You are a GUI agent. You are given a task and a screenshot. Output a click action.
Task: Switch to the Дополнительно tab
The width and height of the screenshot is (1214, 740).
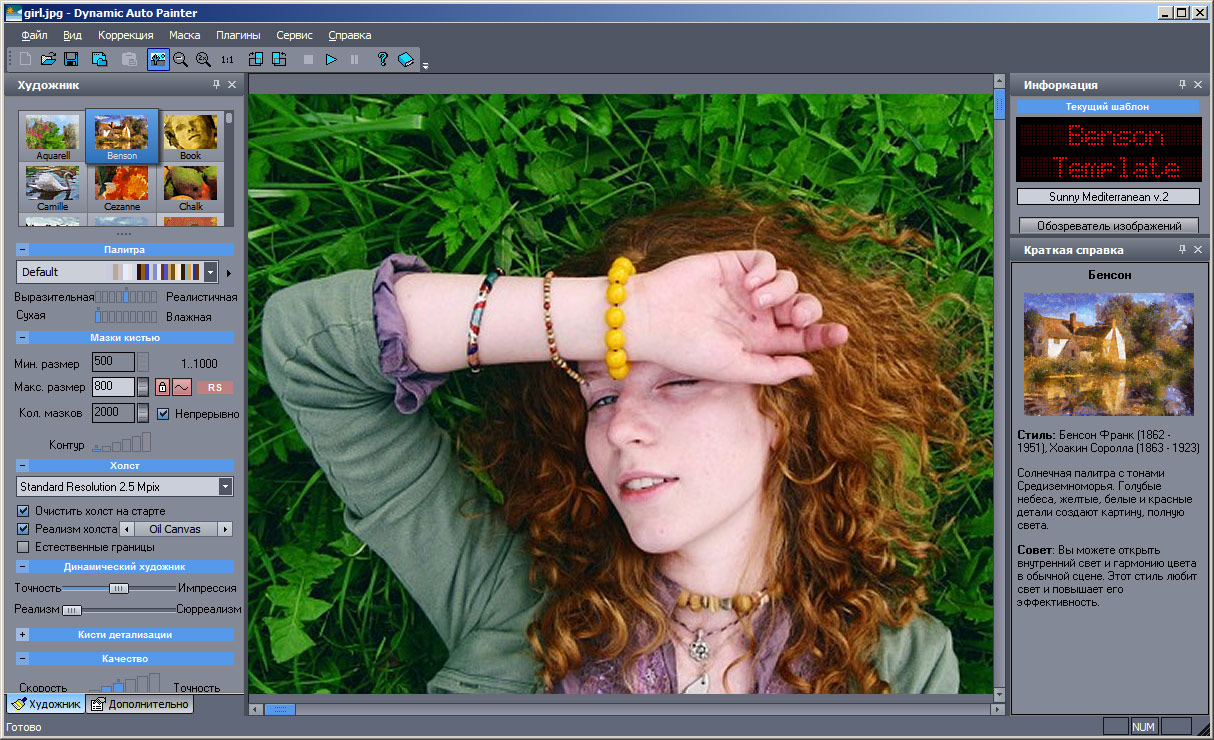point(139,704)
